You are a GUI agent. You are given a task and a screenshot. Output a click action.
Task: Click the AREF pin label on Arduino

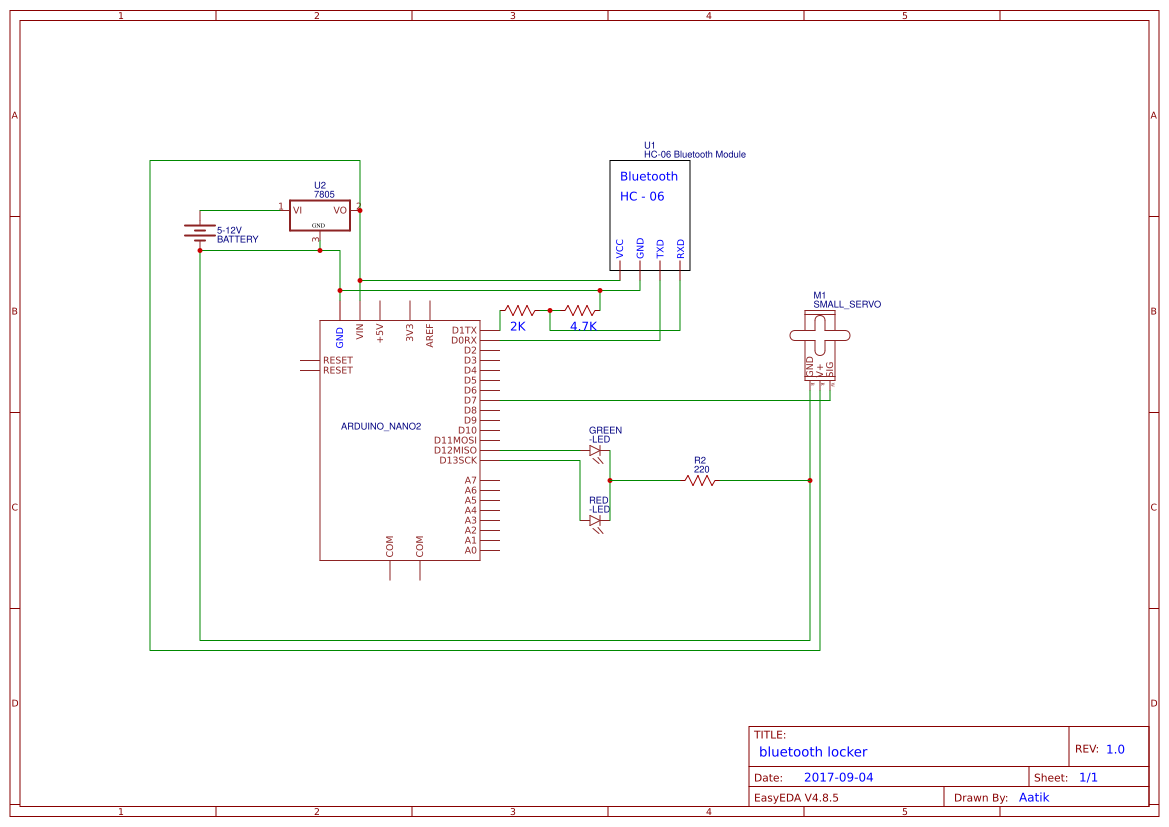coord(429,335)
